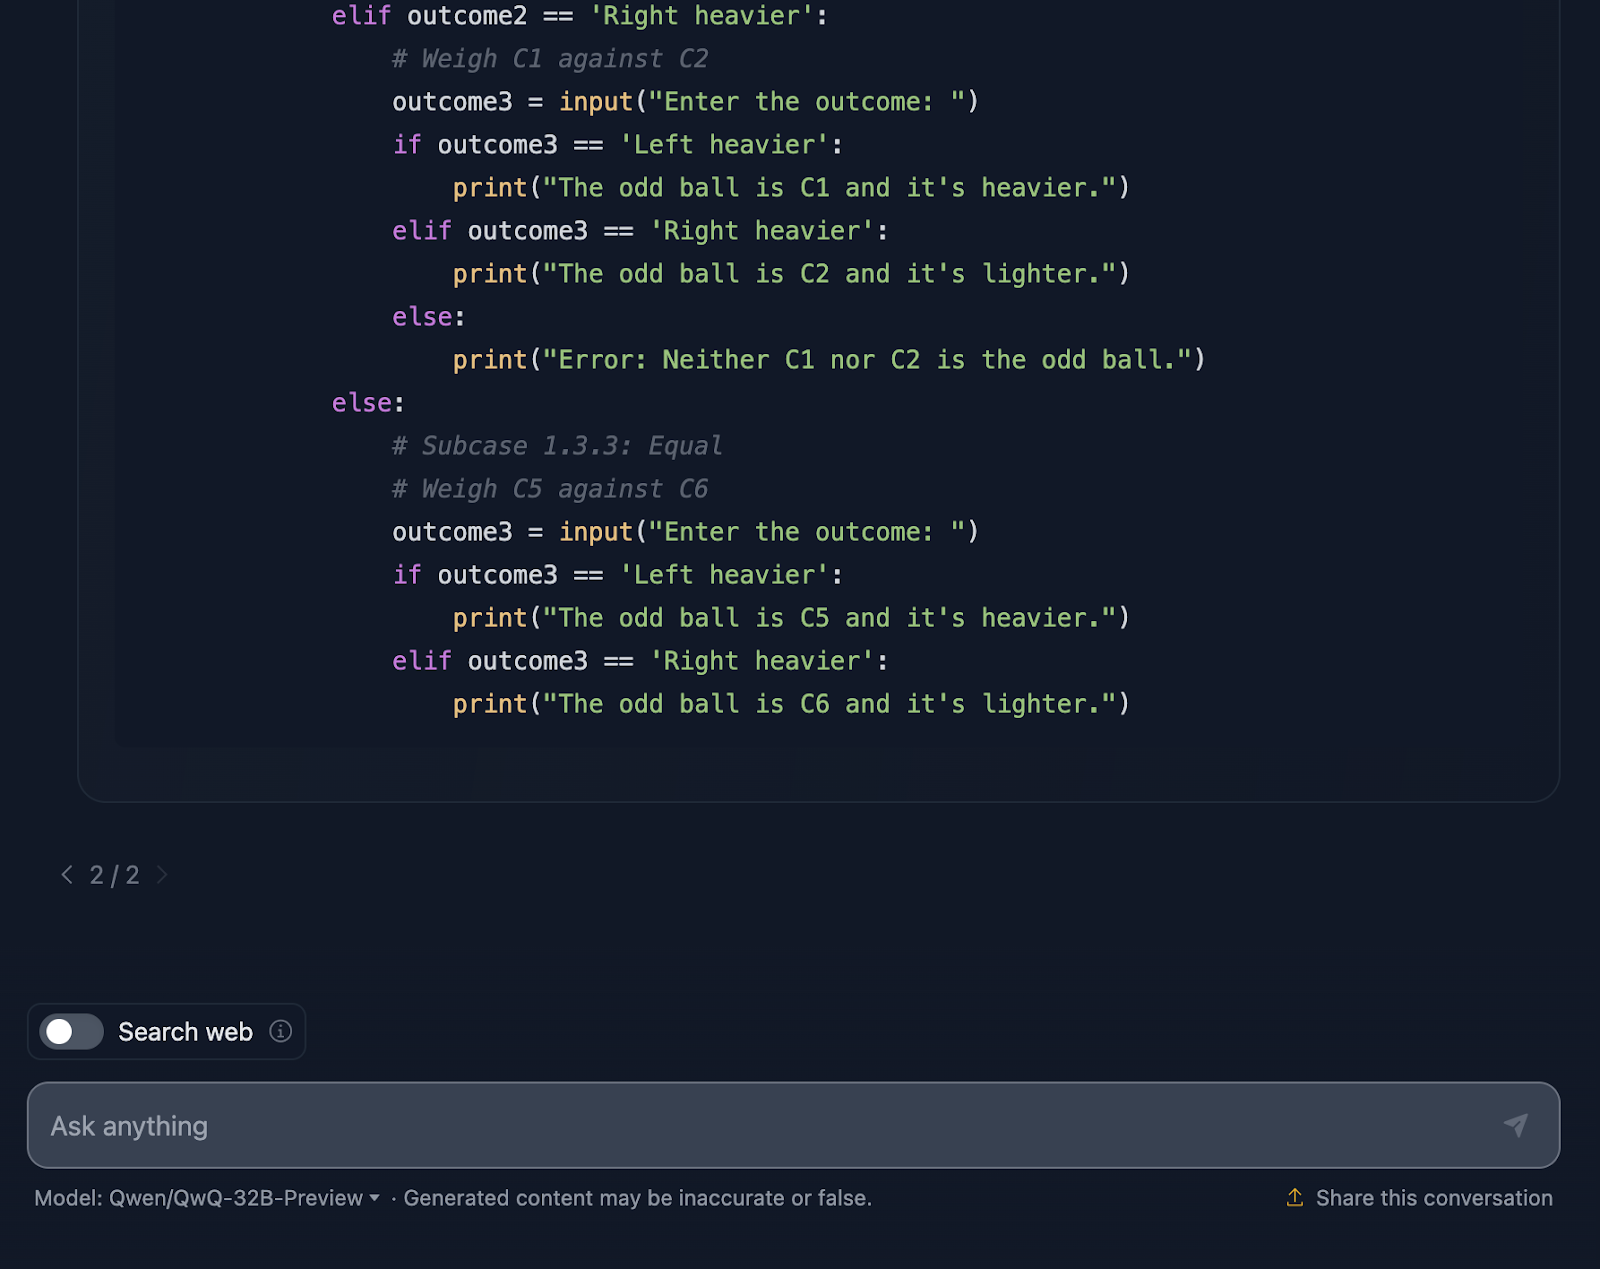Click the 2 / 2 version counter
The image size is (1600, 1269).
[x=114, y=875]
